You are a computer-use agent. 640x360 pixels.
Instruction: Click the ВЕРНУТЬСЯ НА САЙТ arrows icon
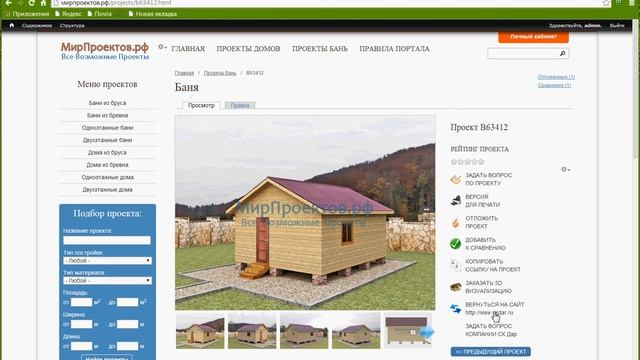[456, 309]
